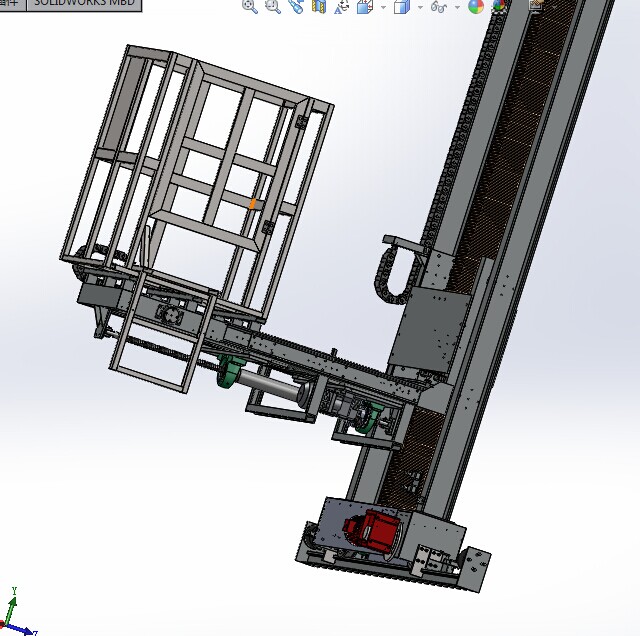Click the Display Style cube icon
Screen dimensions: 640x636
coord(402,6)
